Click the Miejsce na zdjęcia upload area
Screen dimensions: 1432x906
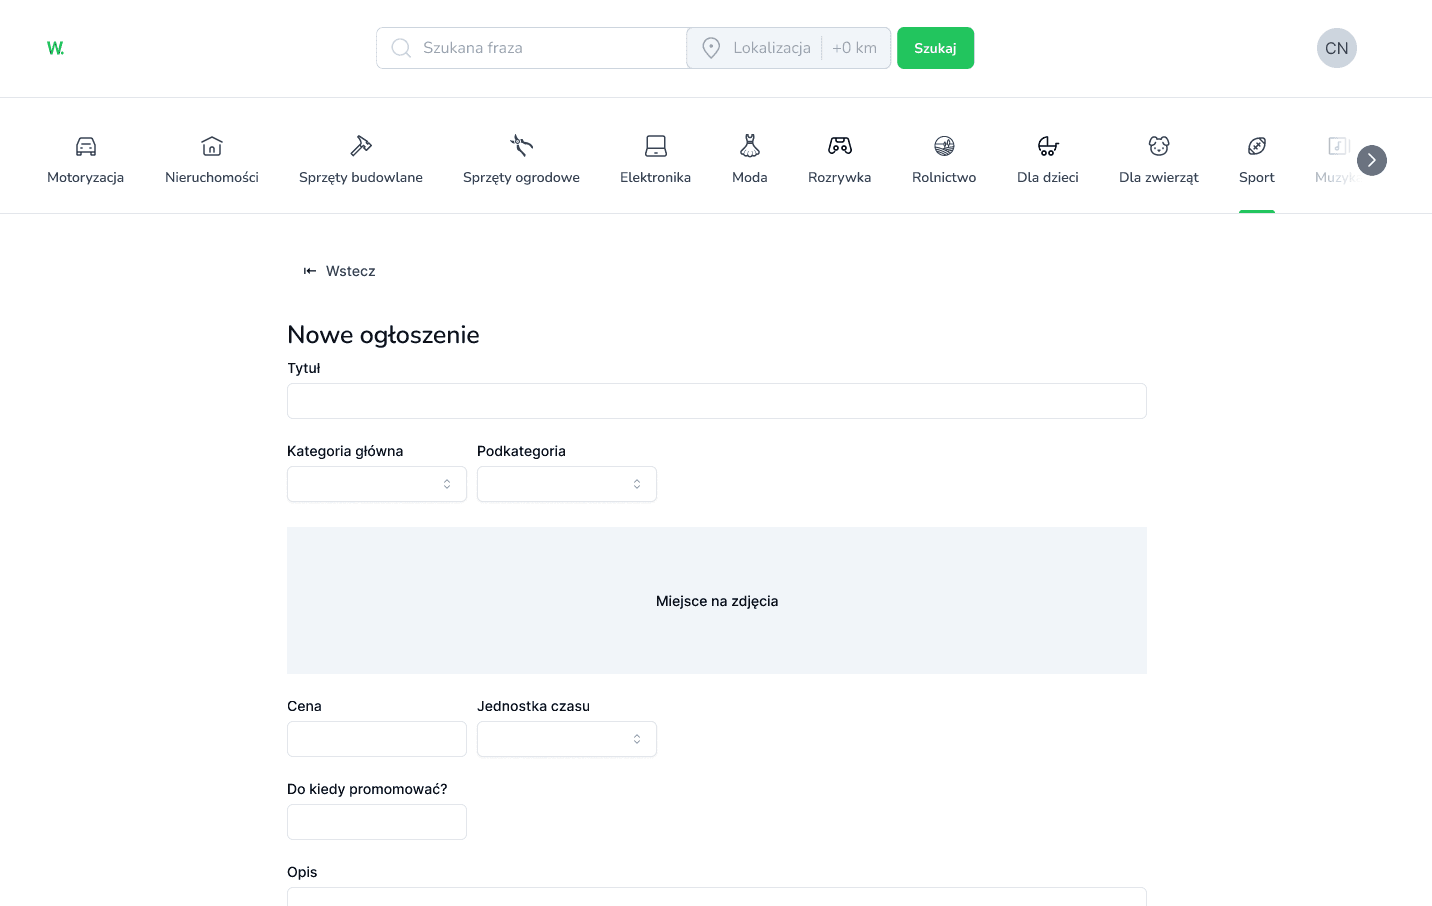pyautogui.click(x=716, y=600)
